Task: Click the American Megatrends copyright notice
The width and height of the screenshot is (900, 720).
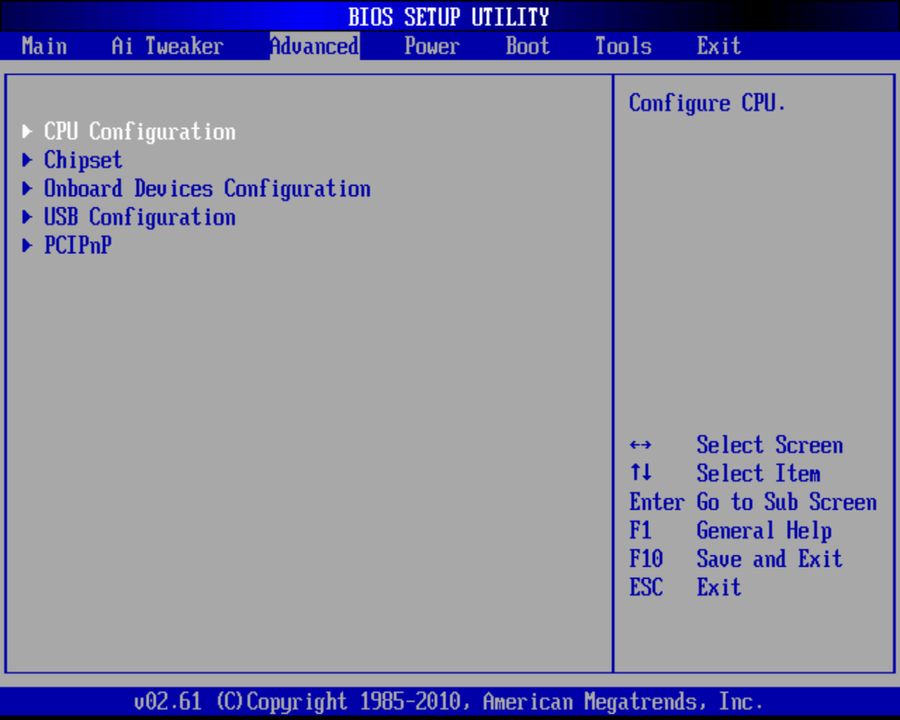Action: click(x=449, y=701)
